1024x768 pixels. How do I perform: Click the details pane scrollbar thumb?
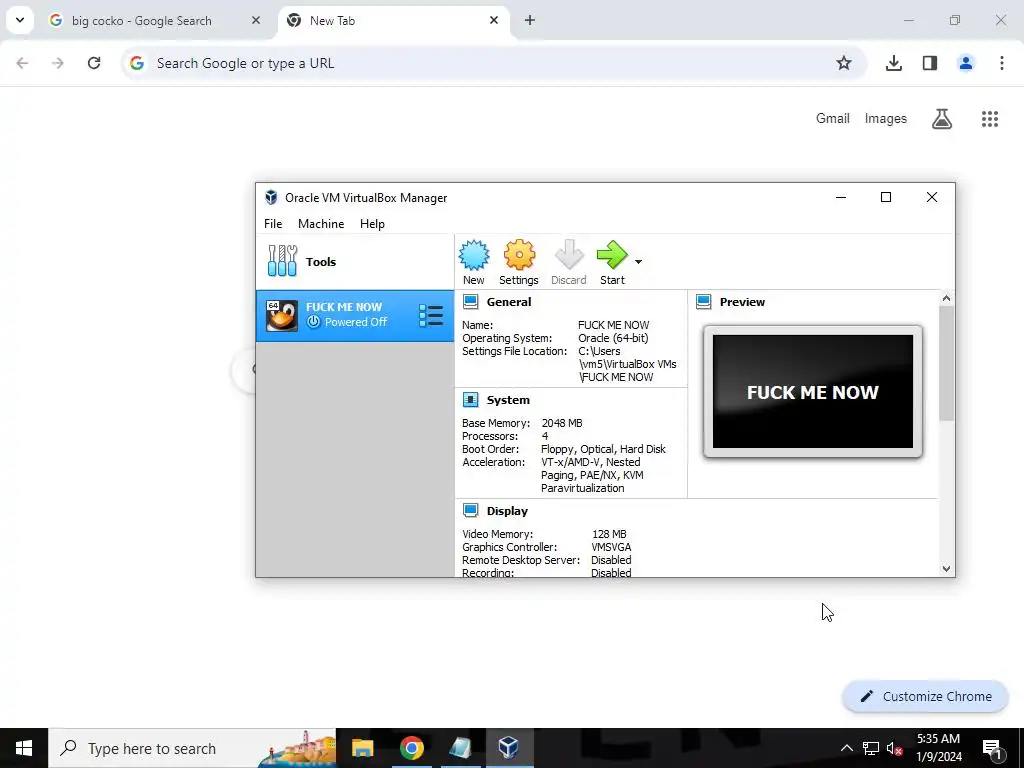[946, 363]
